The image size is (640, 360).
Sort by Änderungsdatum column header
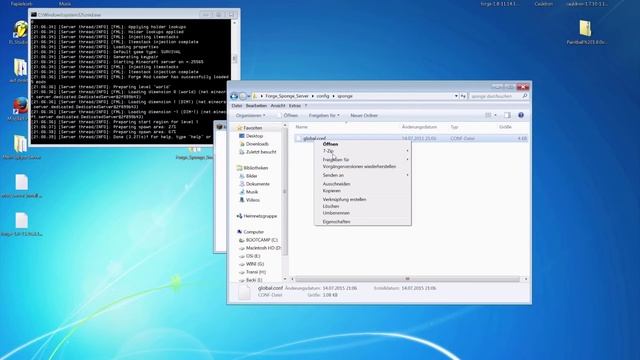tap(419, 127)
